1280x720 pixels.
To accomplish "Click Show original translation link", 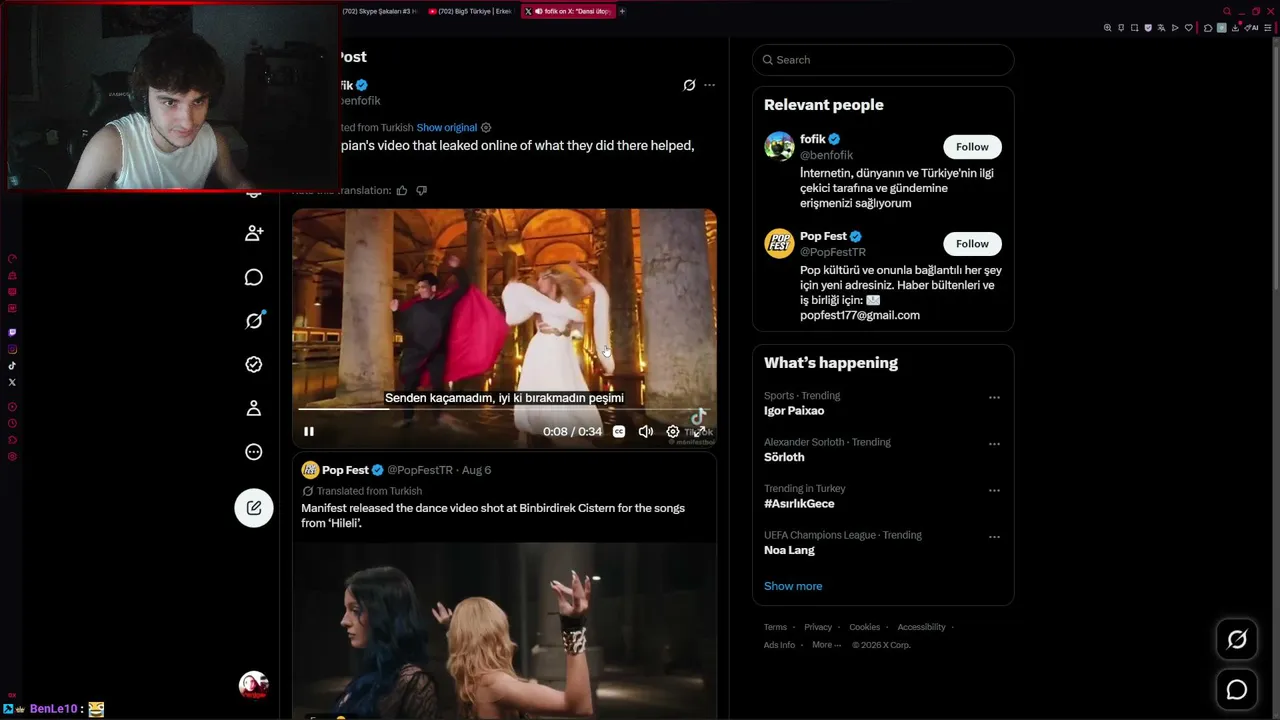I will click(447, 128).
